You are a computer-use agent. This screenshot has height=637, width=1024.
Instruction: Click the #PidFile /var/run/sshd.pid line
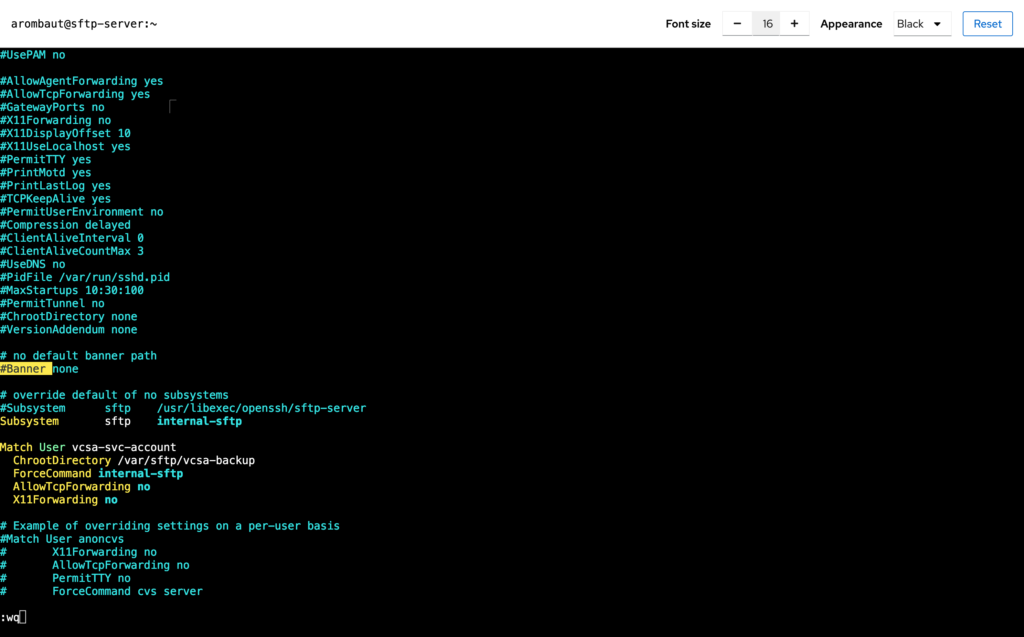[x=85, y=277]
